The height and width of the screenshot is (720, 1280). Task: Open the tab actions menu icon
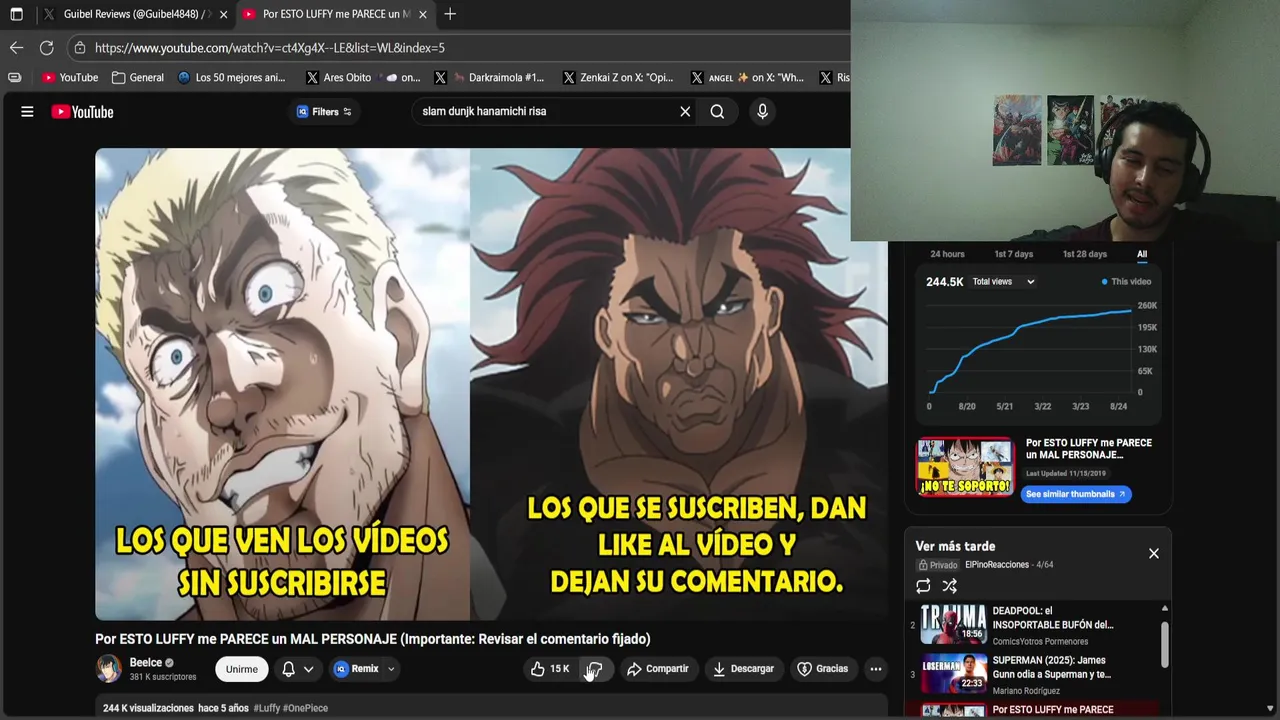16,14
